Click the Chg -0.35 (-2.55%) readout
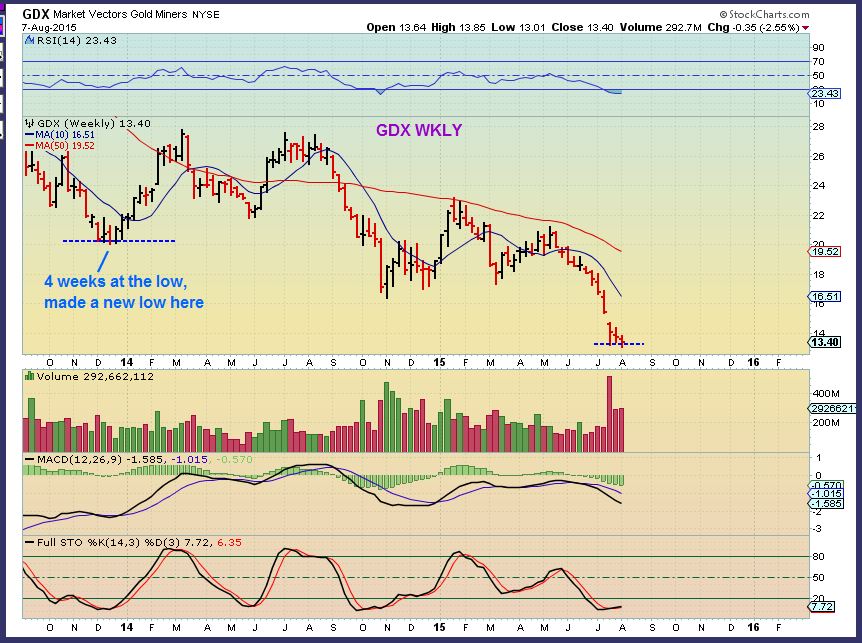 tap(753, 27)
